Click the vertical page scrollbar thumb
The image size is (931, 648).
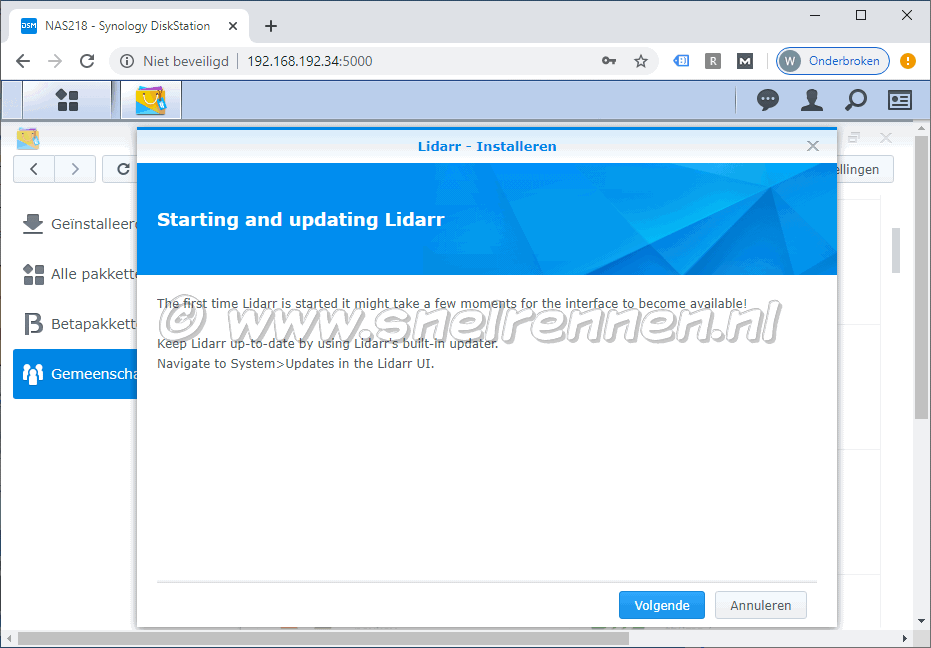(x=922, y=277)
